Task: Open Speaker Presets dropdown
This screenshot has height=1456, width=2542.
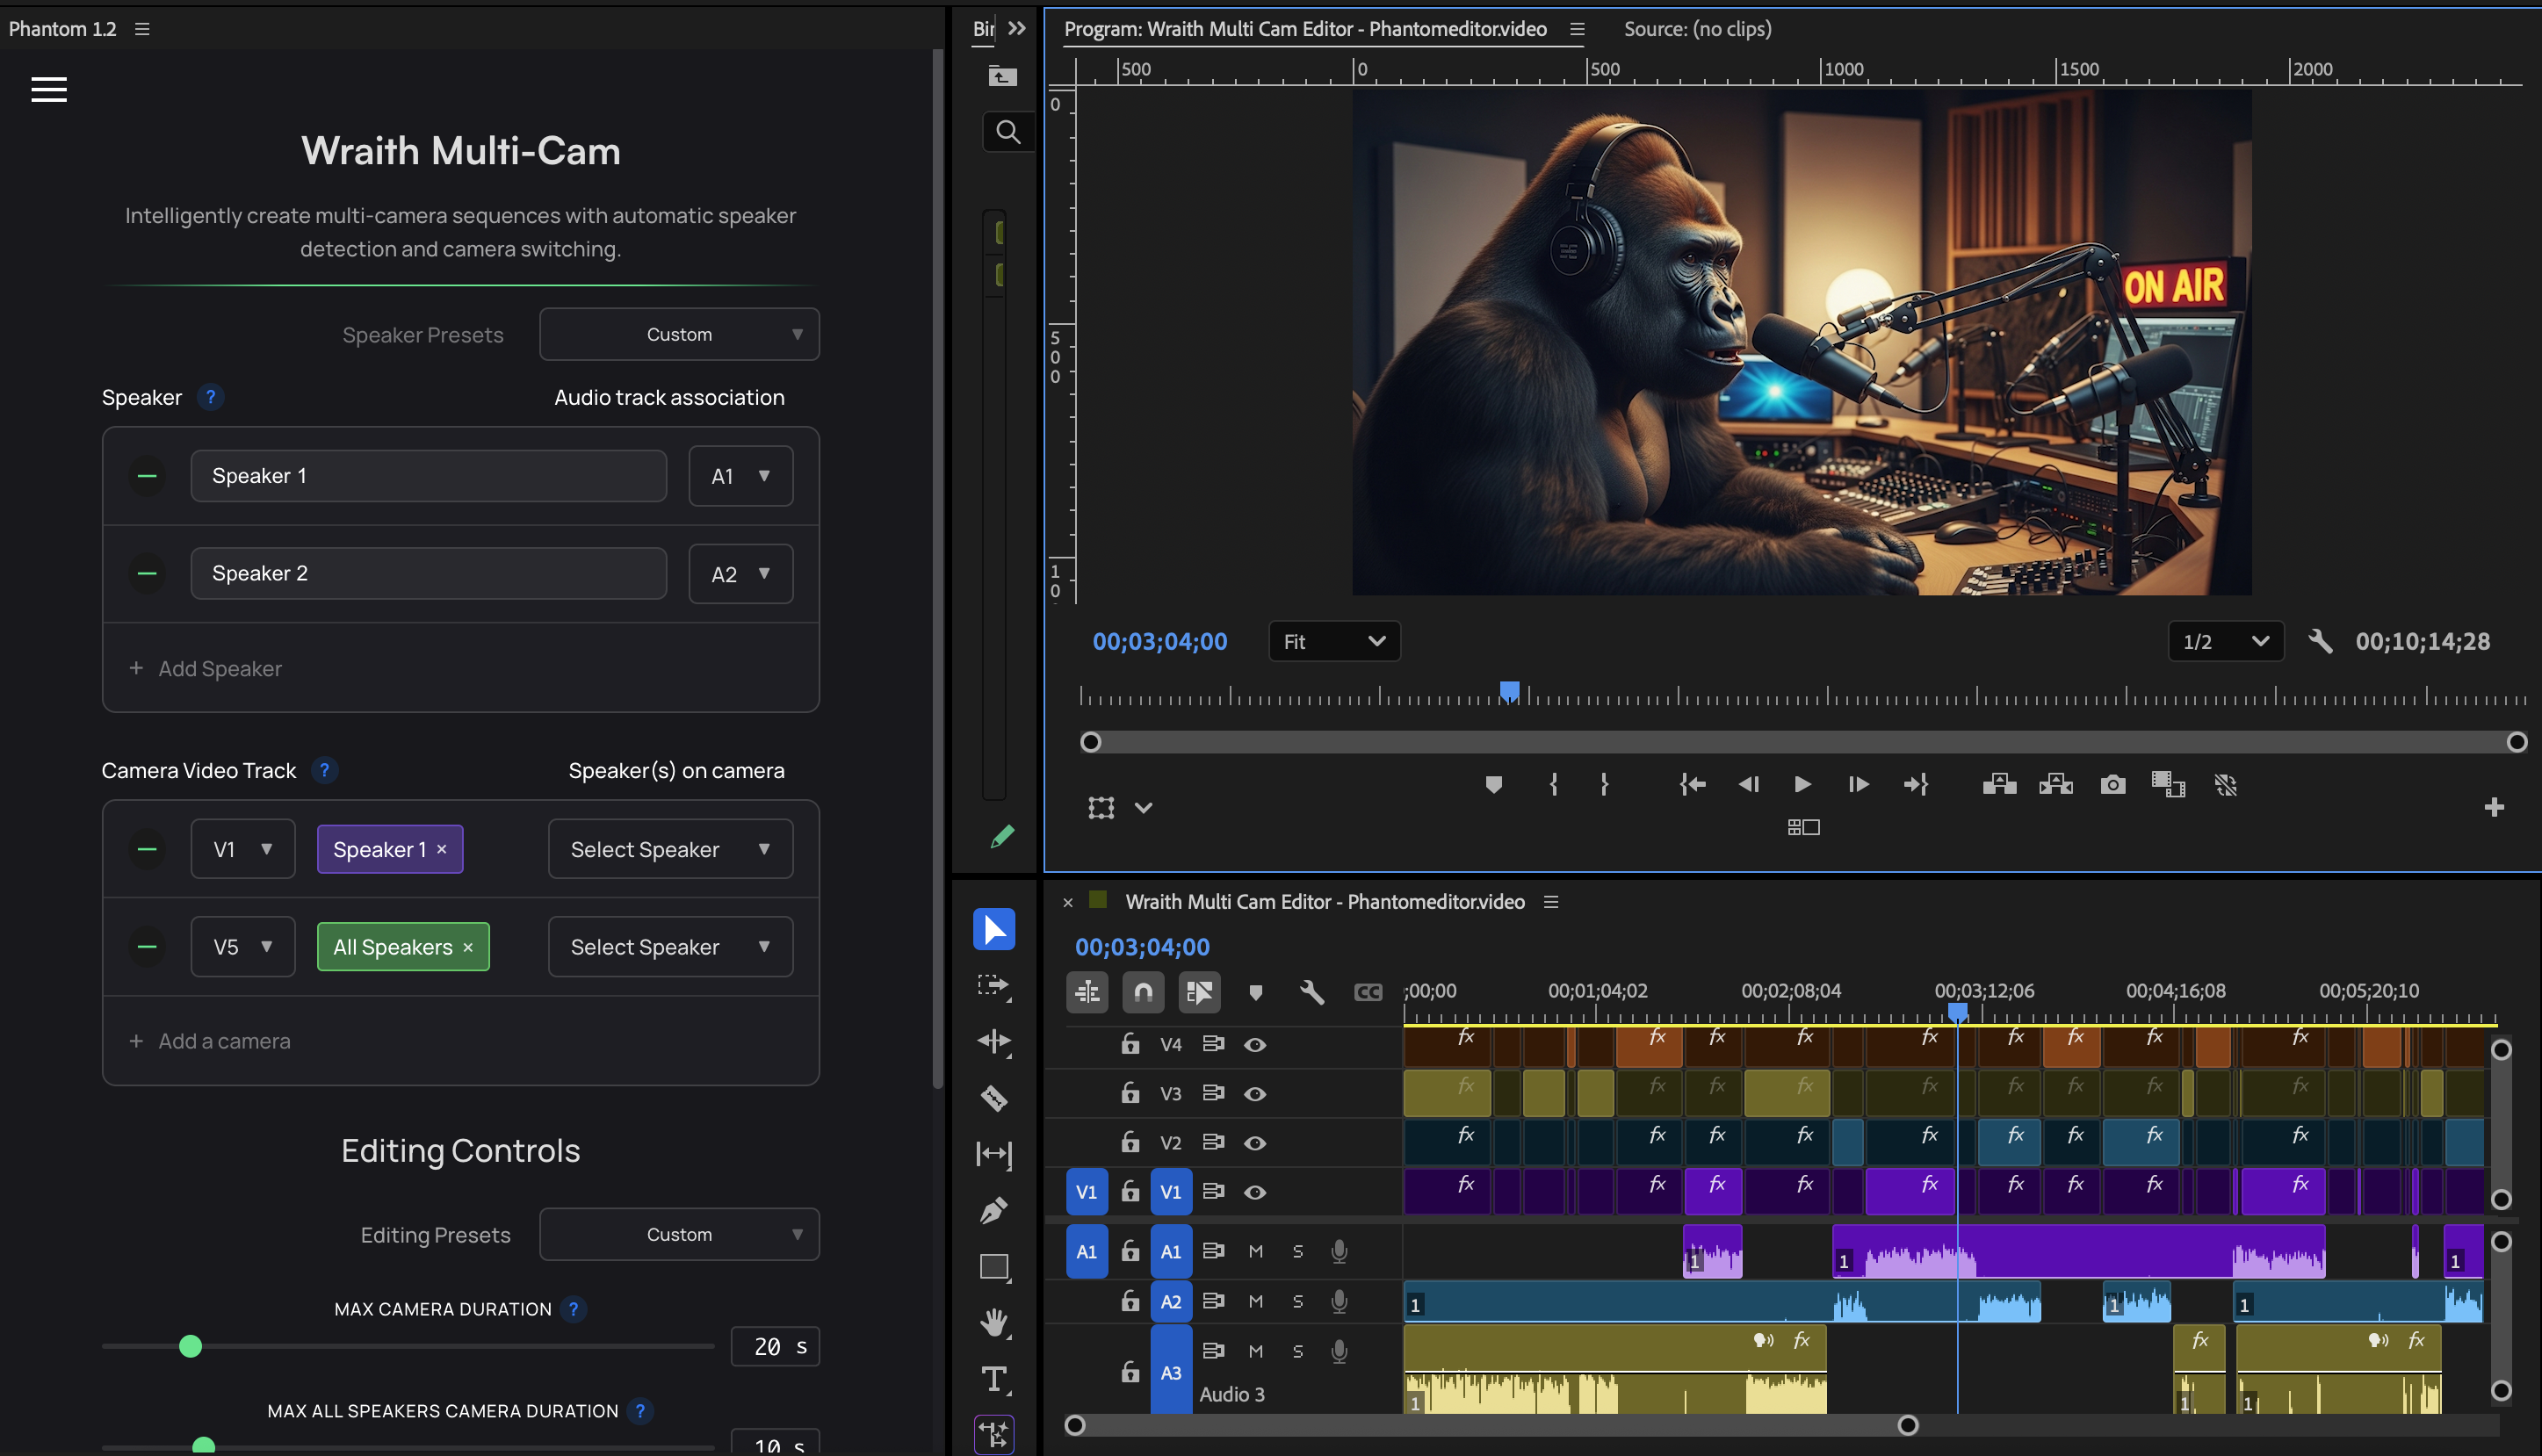Action: tap(679, 334)
